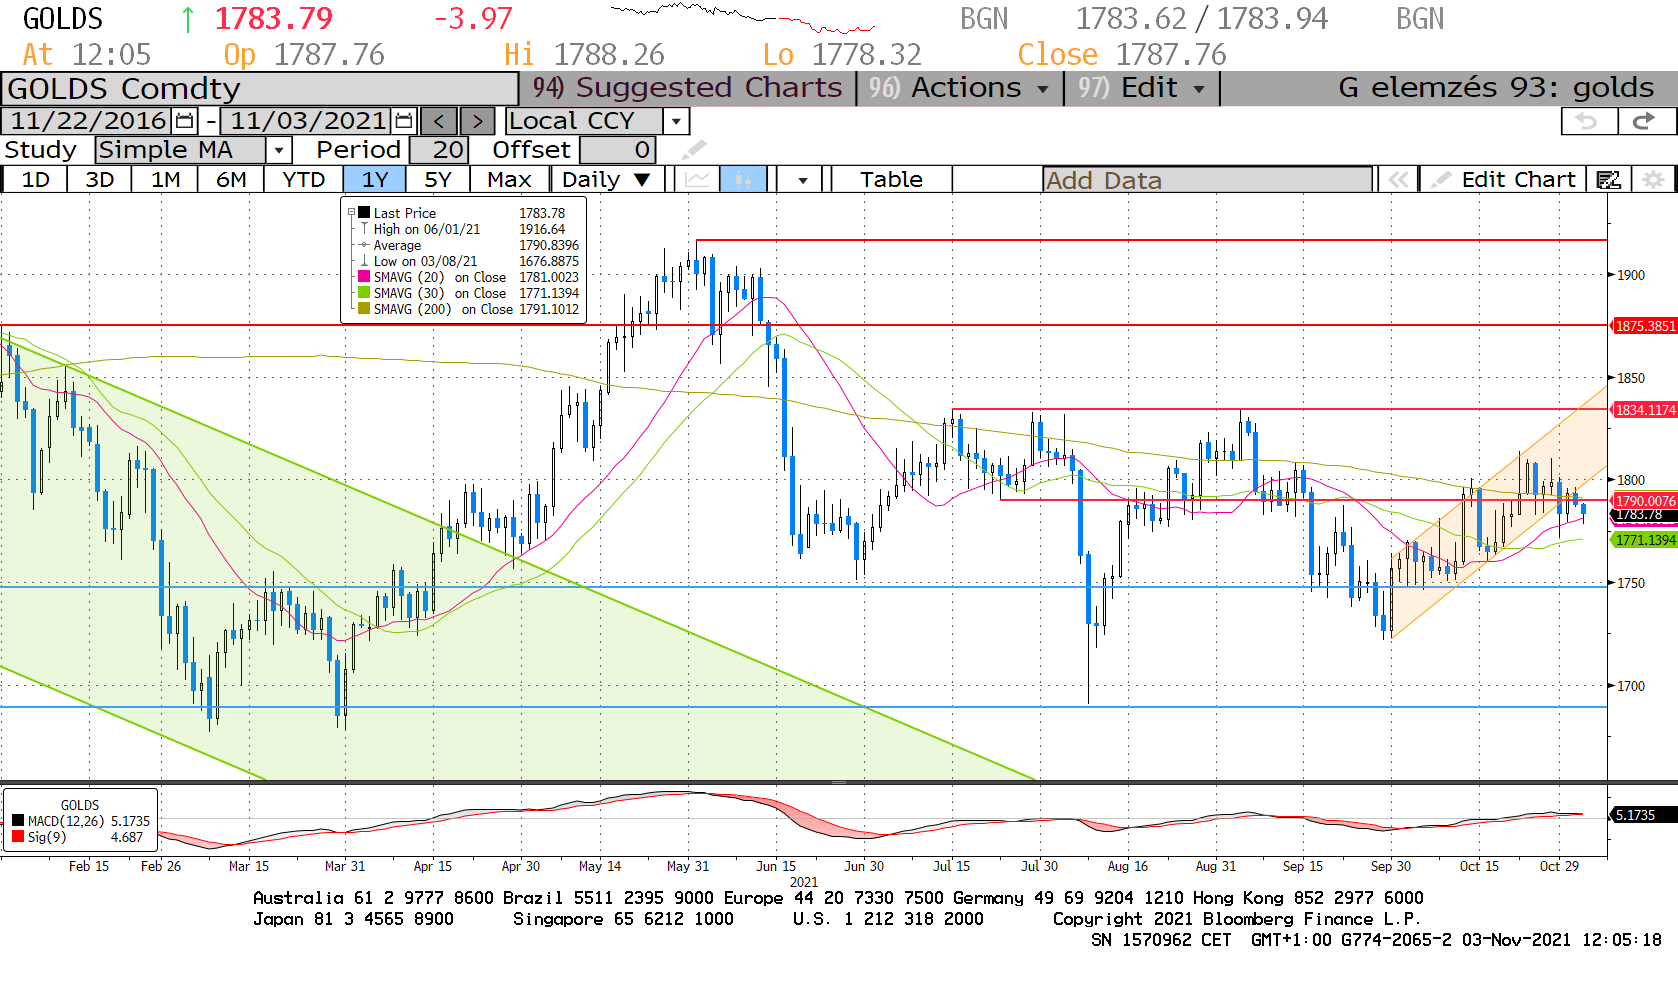The width and height of the screenshot is (1678, 983).
Task: Click the Local CCY currency field
Action: (x=584, y=121)
